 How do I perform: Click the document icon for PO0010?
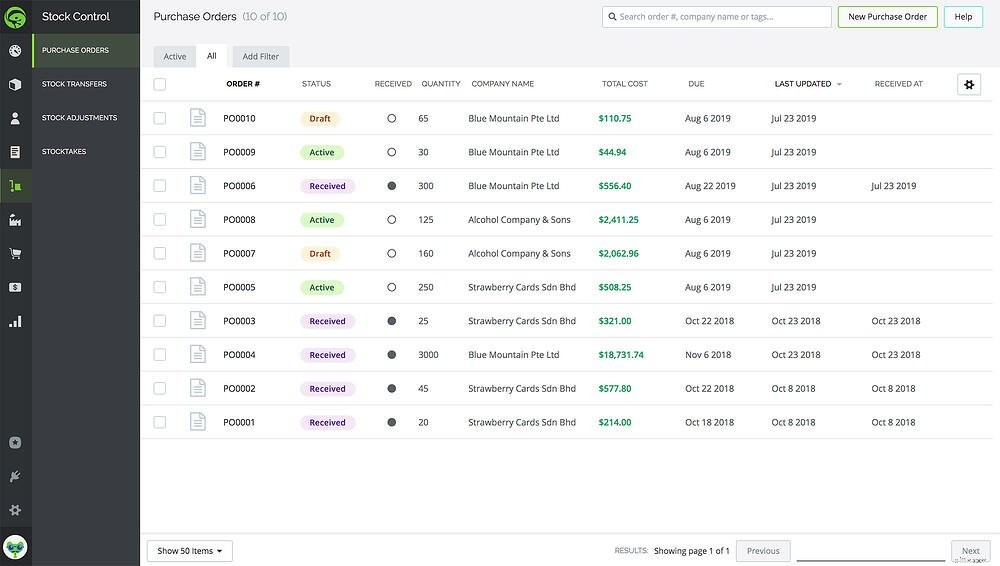(198, 118)
